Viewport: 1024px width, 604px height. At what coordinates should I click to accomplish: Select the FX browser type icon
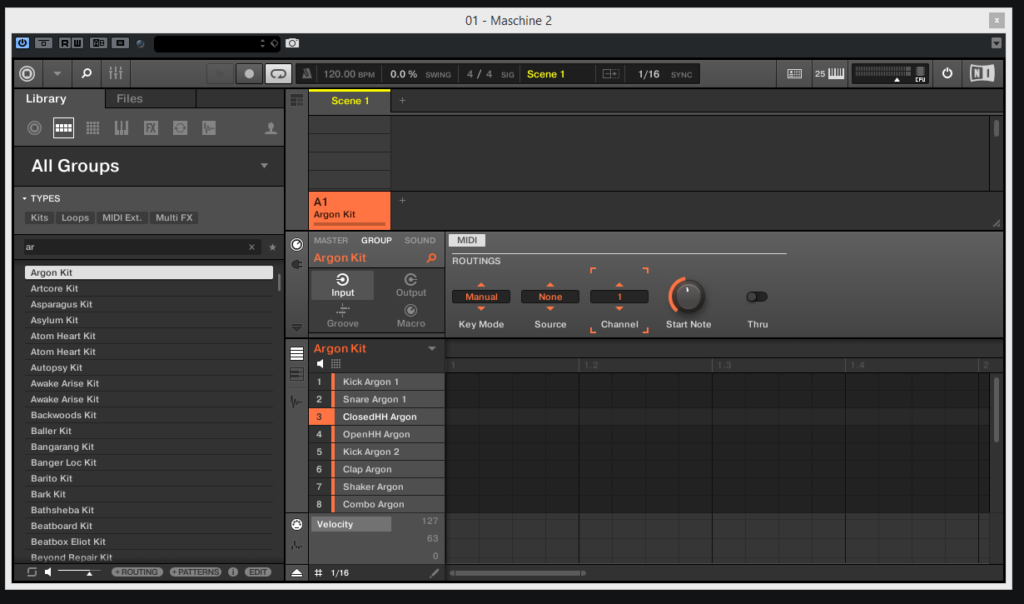click(x=151, y=128)
